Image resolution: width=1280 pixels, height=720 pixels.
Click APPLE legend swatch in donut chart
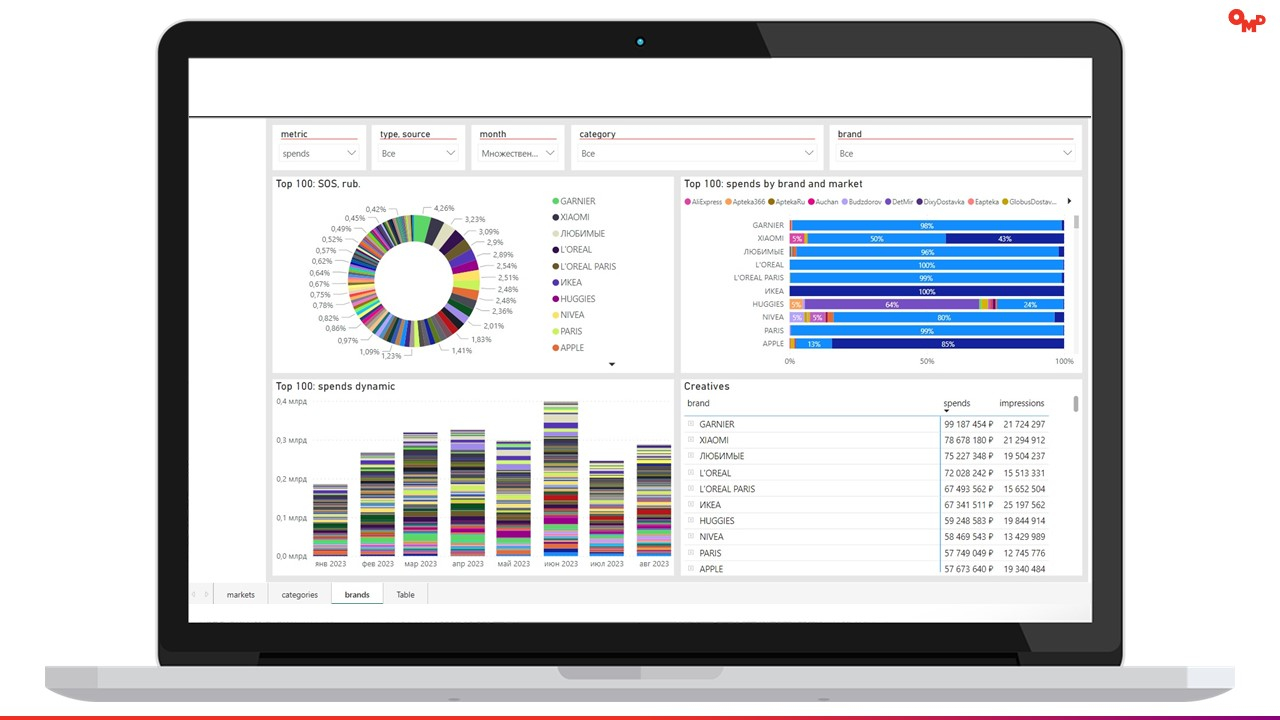pos(555,348)
